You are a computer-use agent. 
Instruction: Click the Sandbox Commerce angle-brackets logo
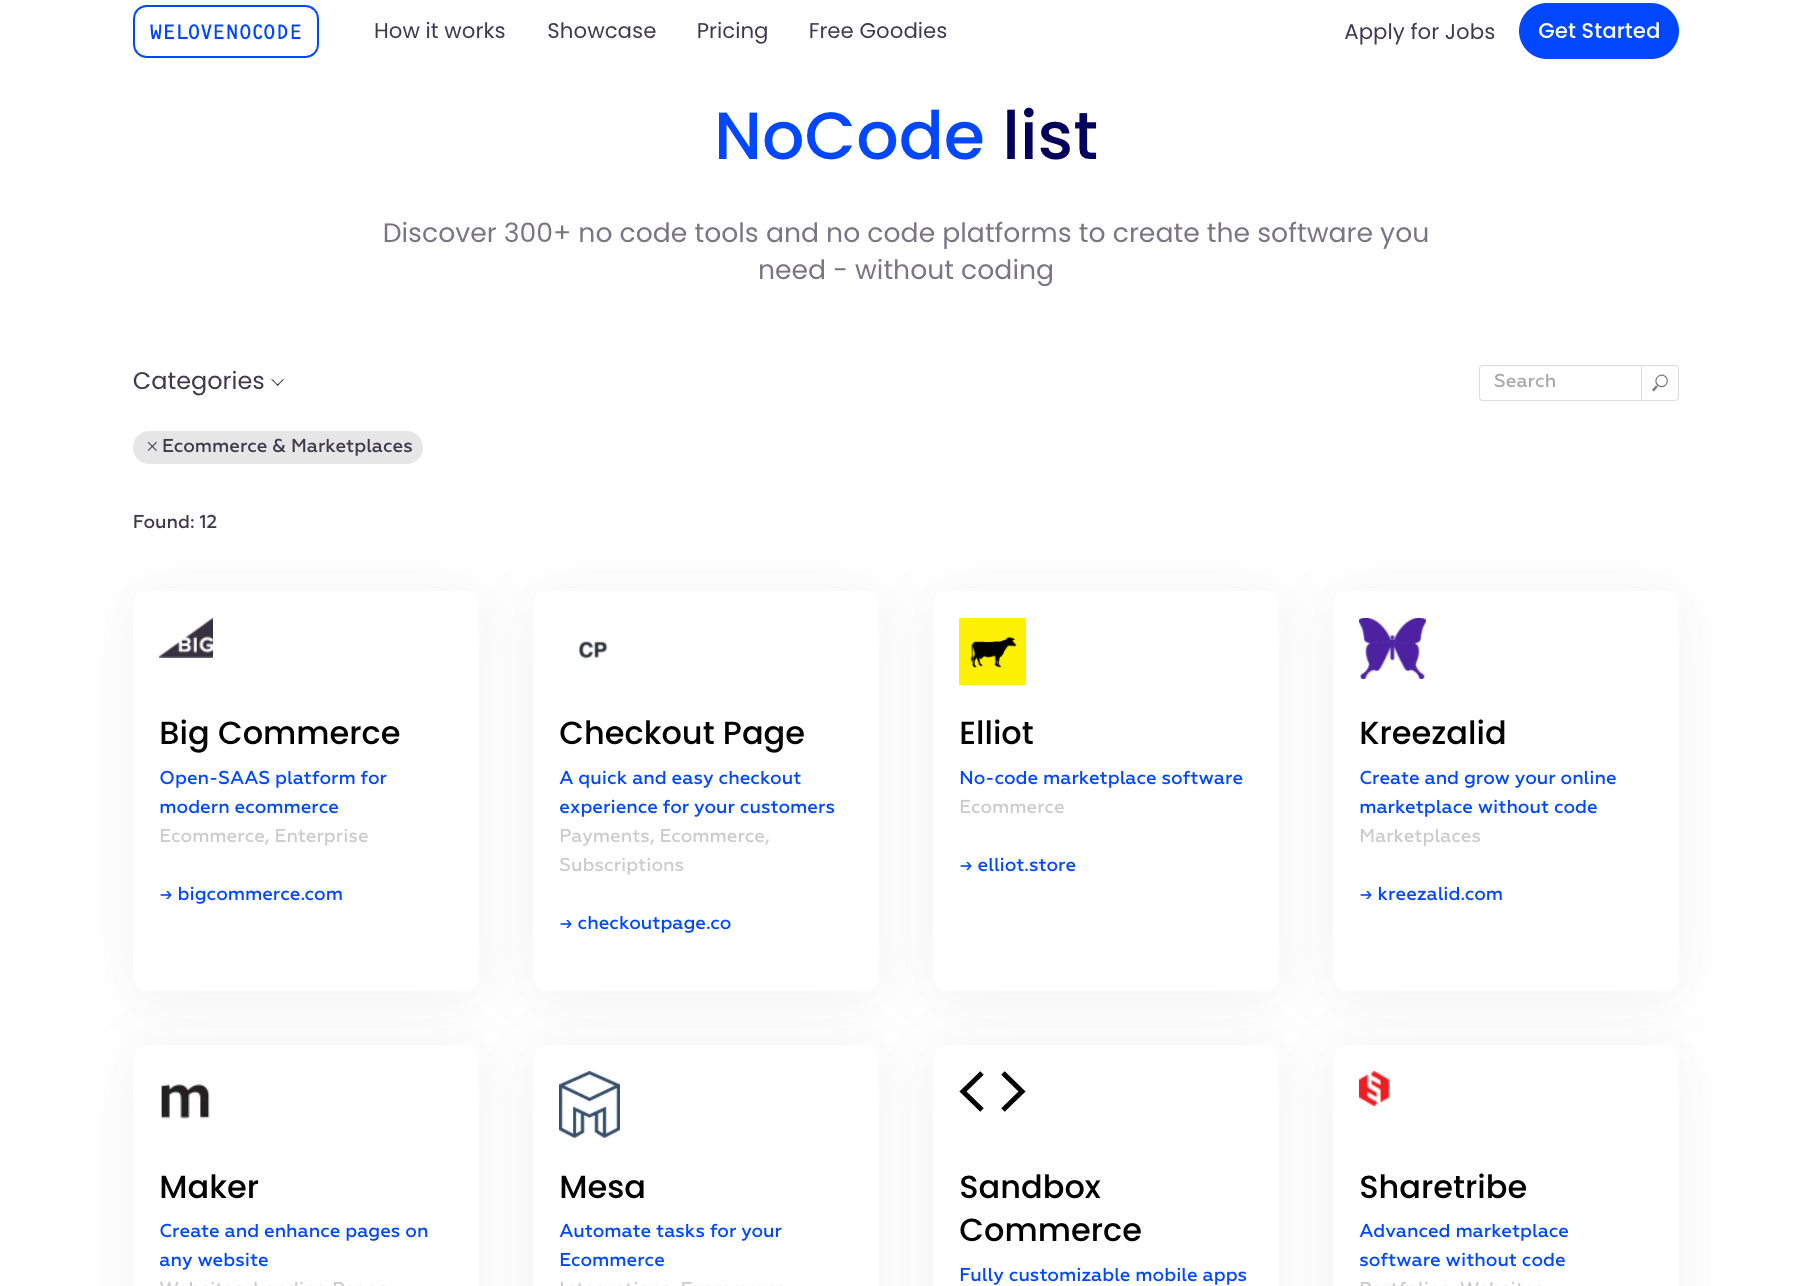(x=992, y=1091)
